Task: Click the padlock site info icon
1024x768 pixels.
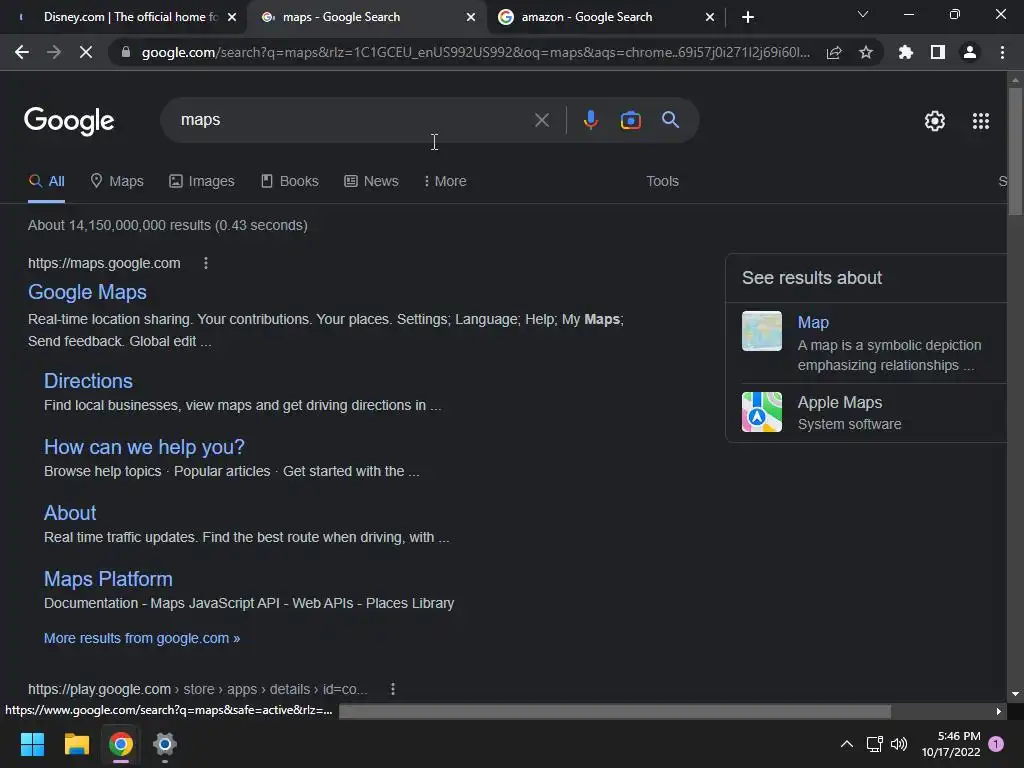Action: coord(125,52)
